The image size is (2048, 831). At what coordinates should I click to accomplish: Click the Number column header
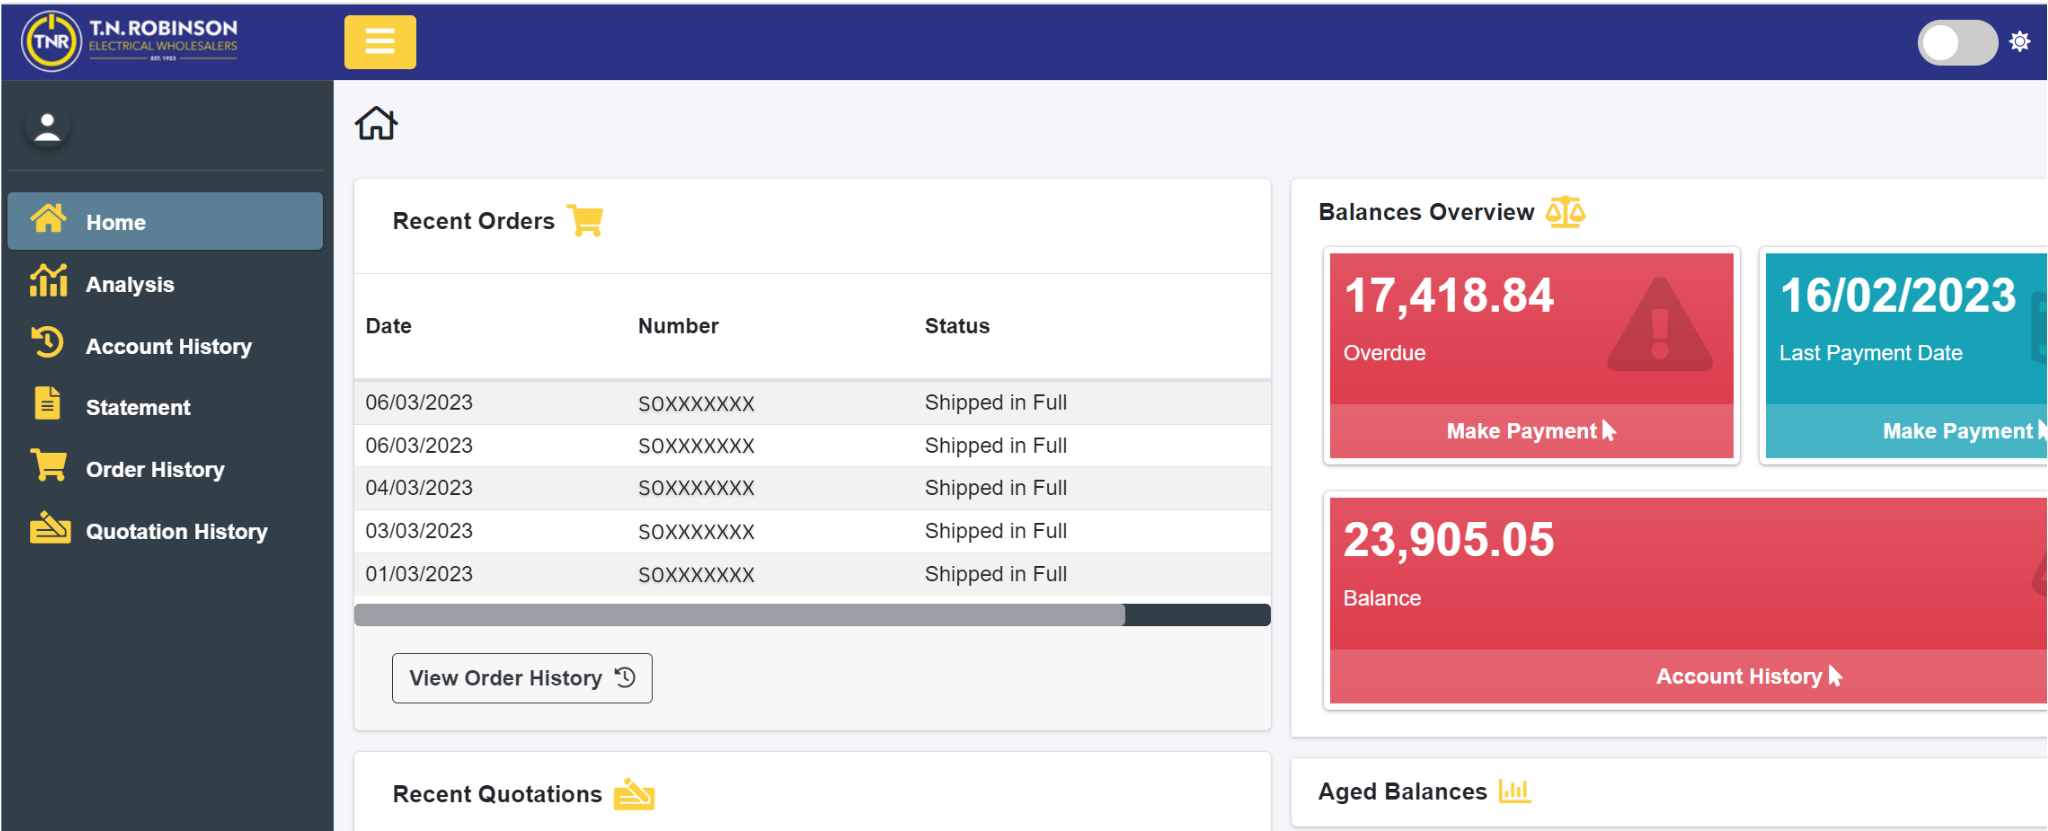[678, 326]
